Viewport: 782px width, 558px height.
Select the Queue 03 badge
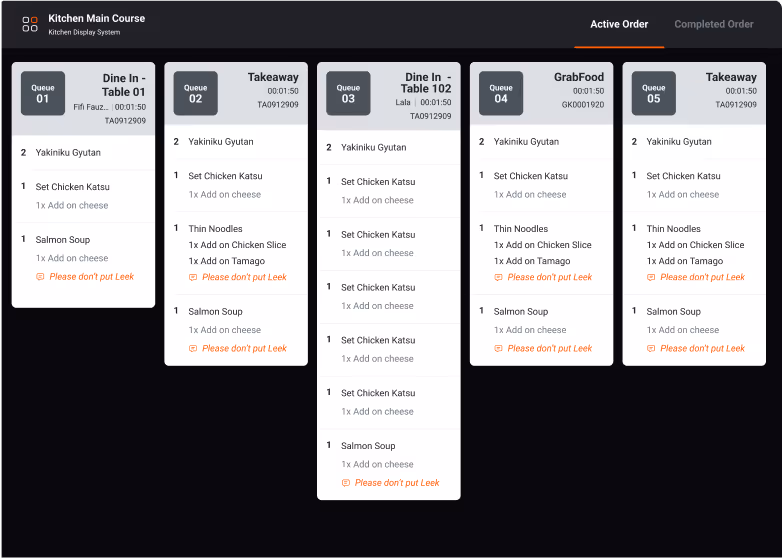[348, 93]
